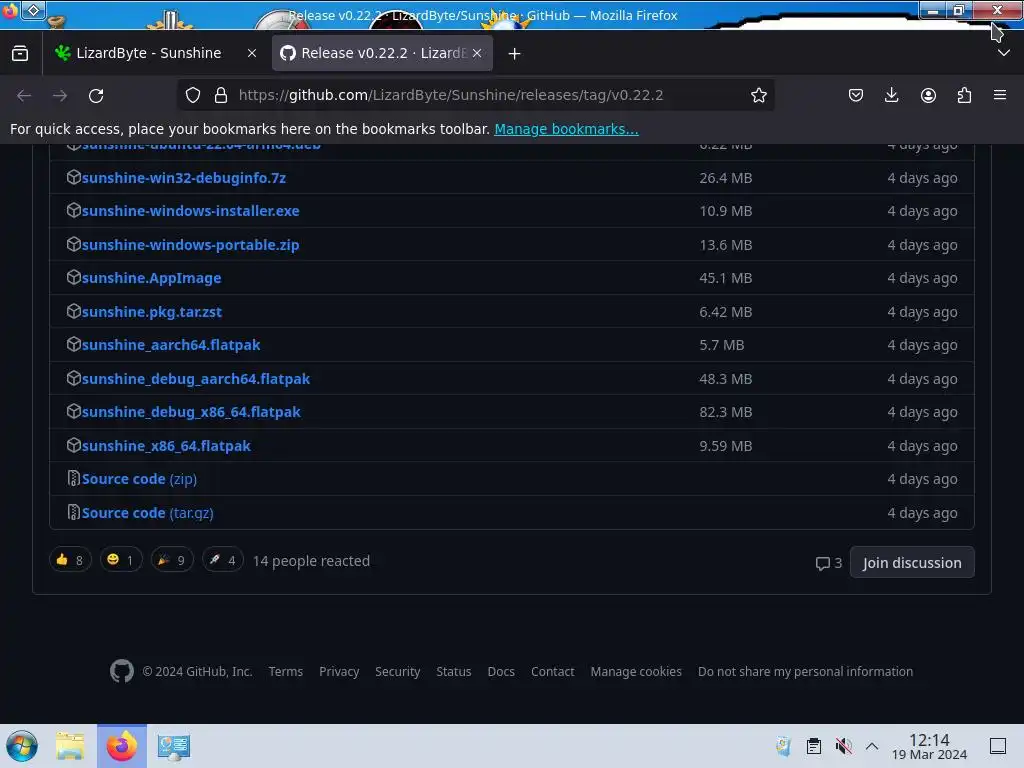Click the Firefox View icon in tab bar
Viewport: 1024px width, 768px height.
(x=20, y=54)
